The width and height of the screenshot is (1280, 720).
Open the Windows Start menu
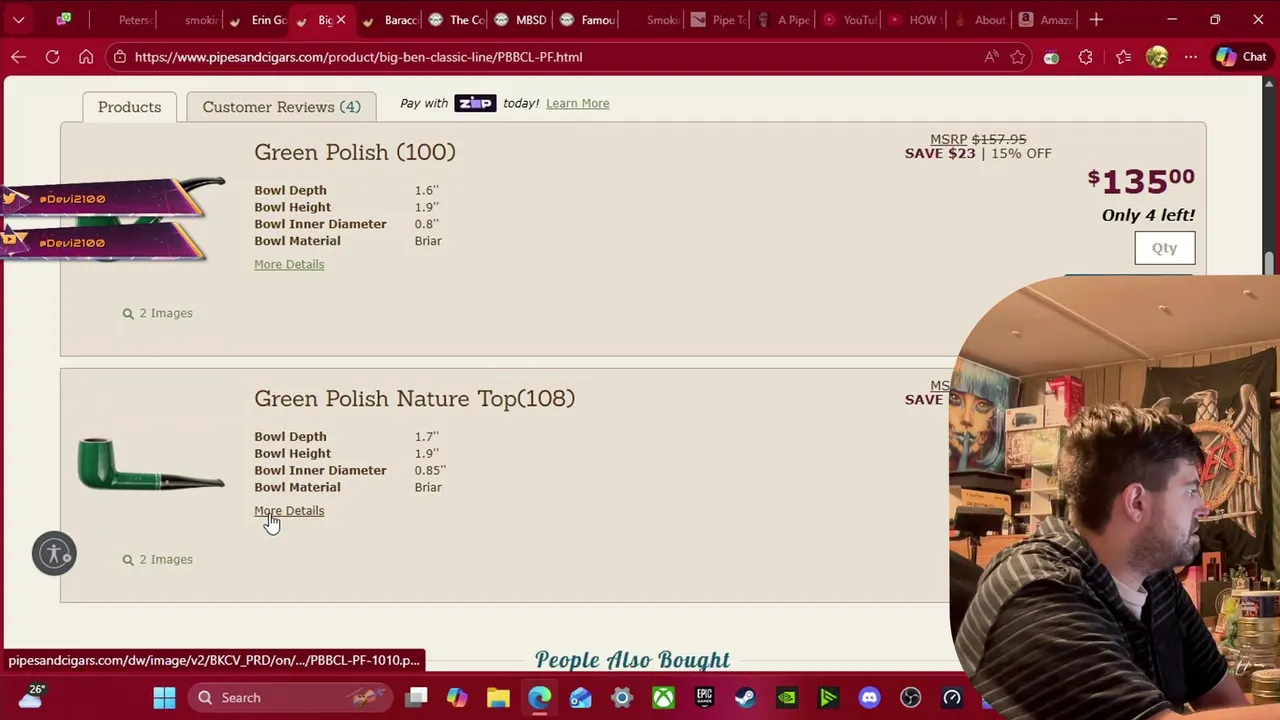coord(164,698)
